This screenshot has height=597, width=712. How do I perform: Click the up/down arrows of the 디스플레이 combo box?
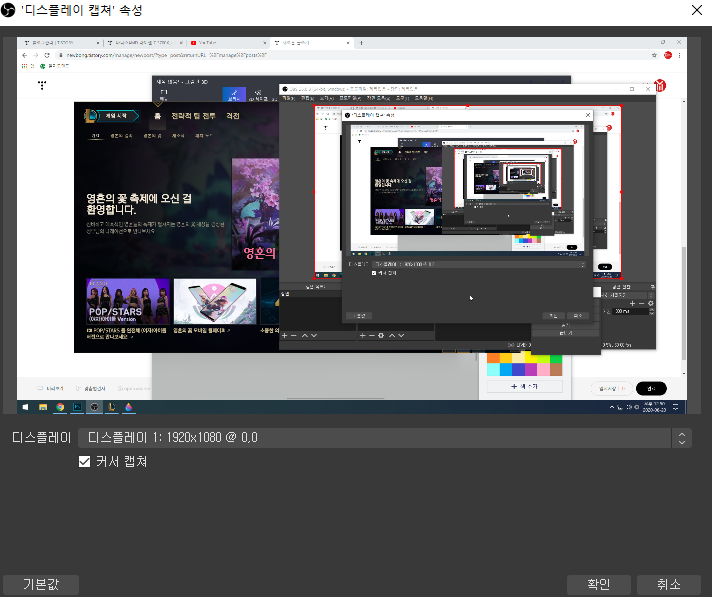682,438
